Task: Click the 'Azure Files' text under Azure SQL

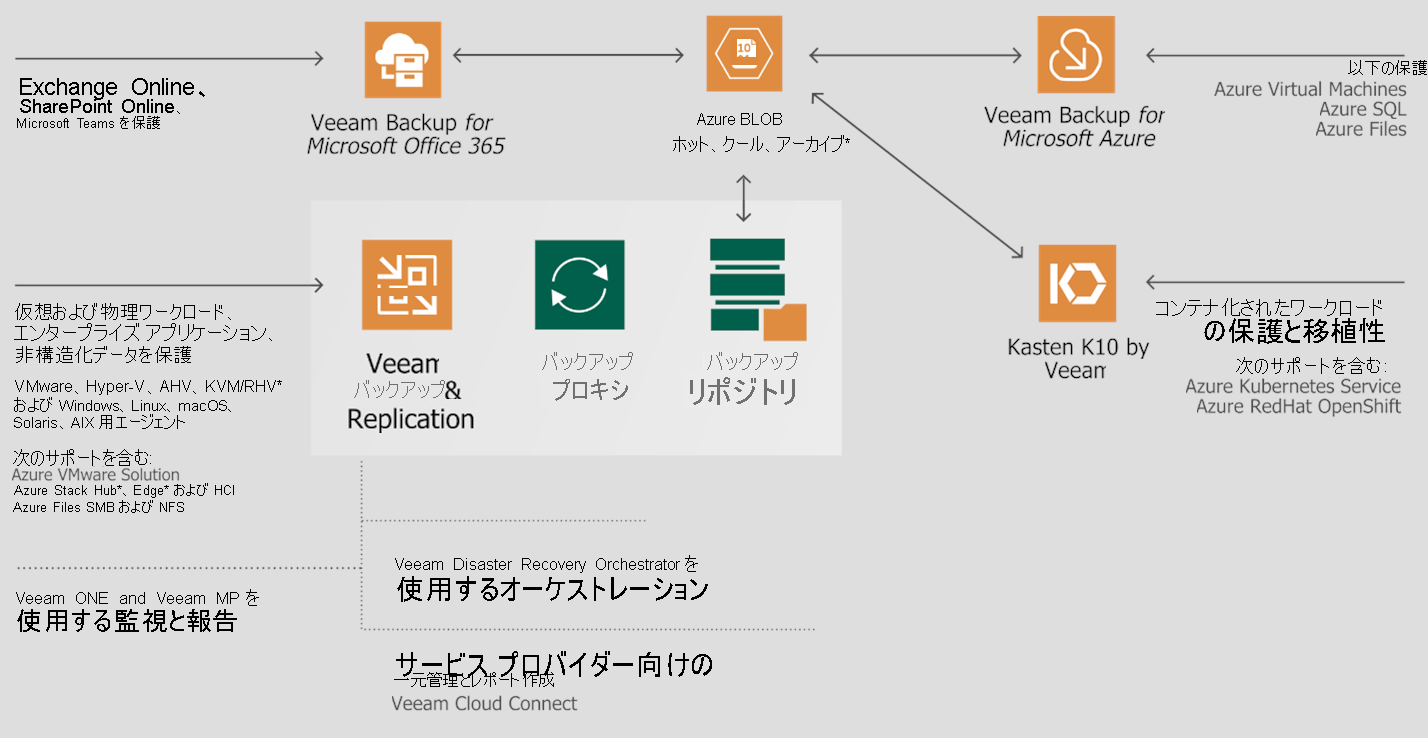Action: coord(1360,129)
